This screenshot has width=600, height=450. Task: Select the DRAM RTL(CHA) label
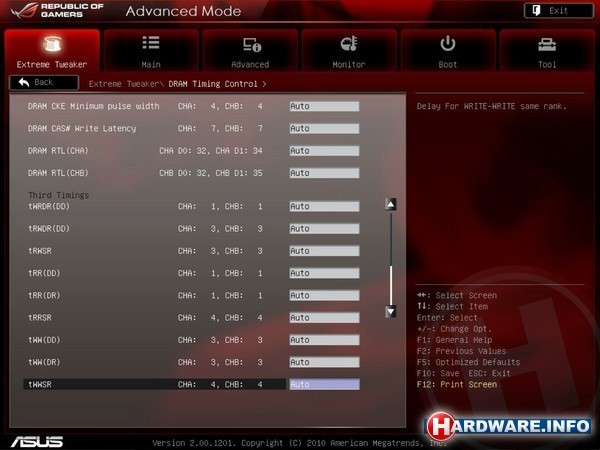click(58, 151)
